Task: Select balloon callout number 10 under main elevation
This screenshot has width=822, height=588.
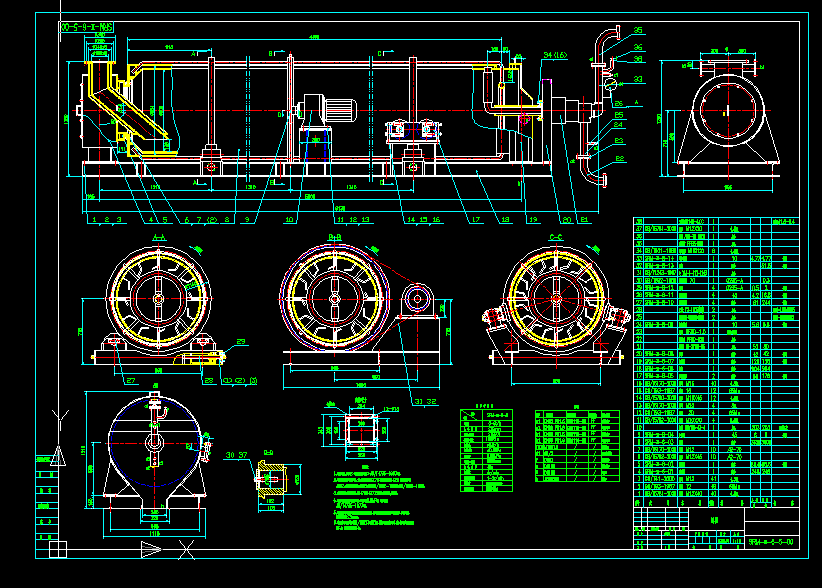Action: [x=289, y=220]
